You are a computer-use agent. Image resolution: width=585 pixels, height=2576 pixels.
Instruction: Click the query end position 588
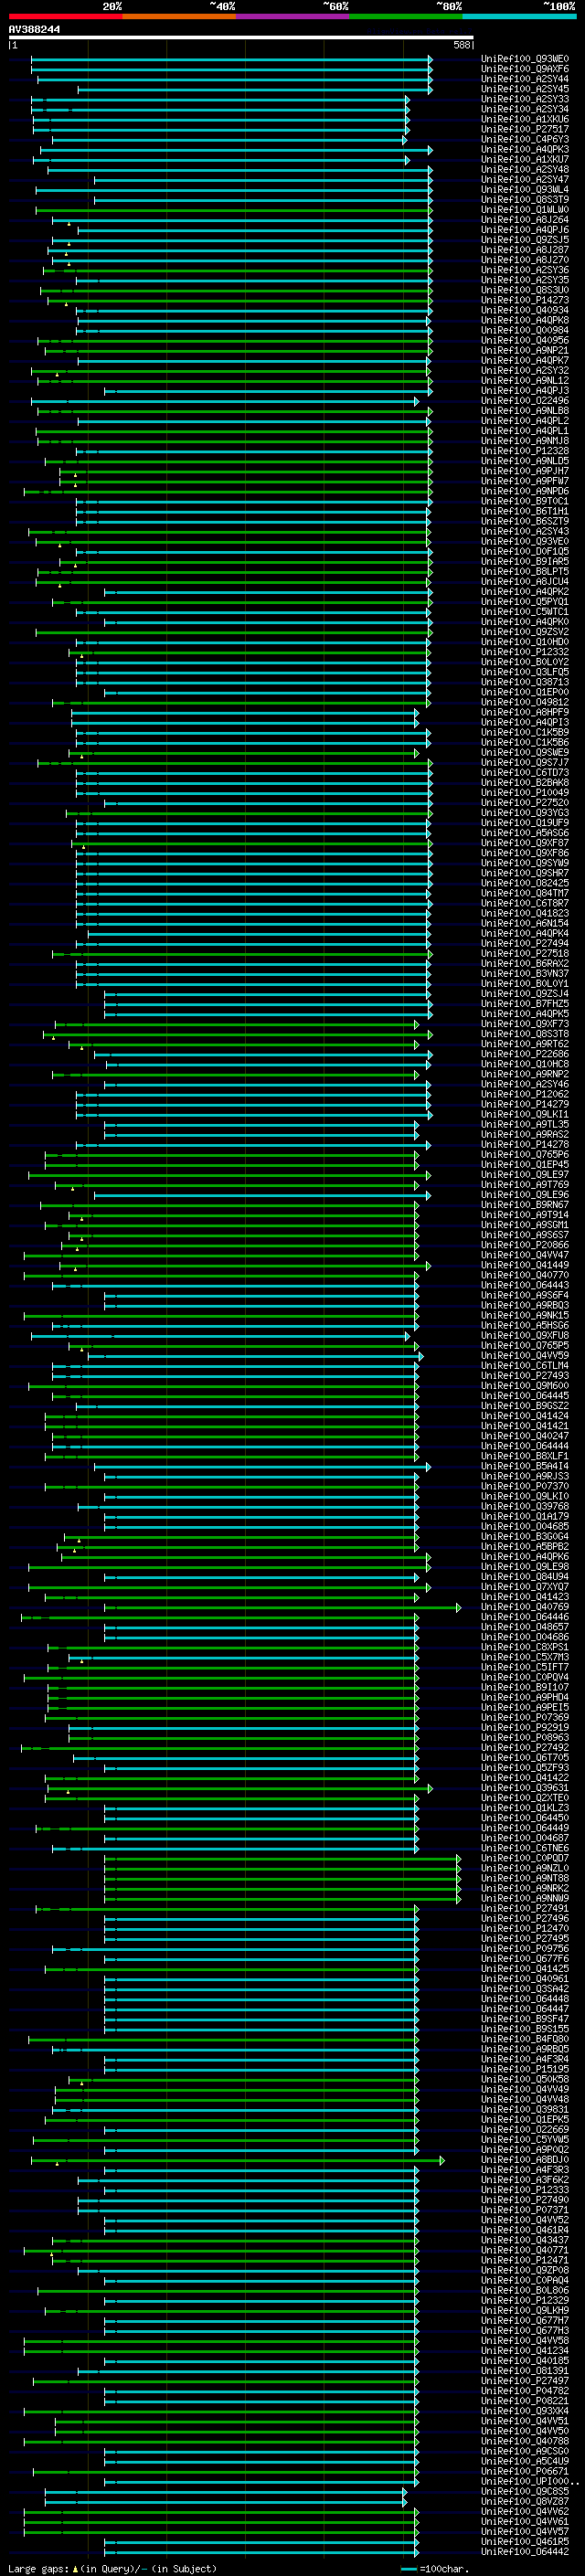click(461, 45)
